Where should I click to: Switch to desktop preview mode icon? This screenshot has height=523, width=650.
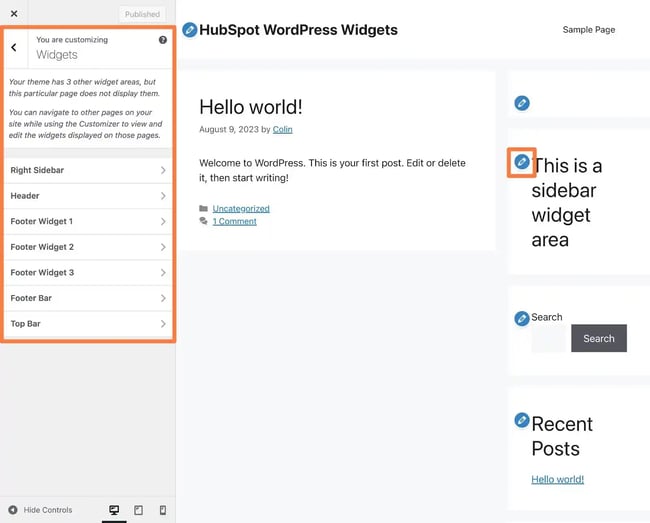(x=114, y=510)
